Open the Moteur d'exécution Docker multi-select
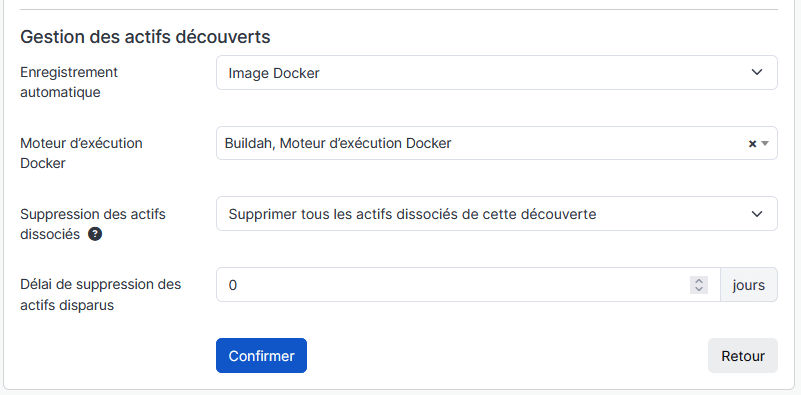This screenshot has height=395, width=801. click(x=497, y=143)
